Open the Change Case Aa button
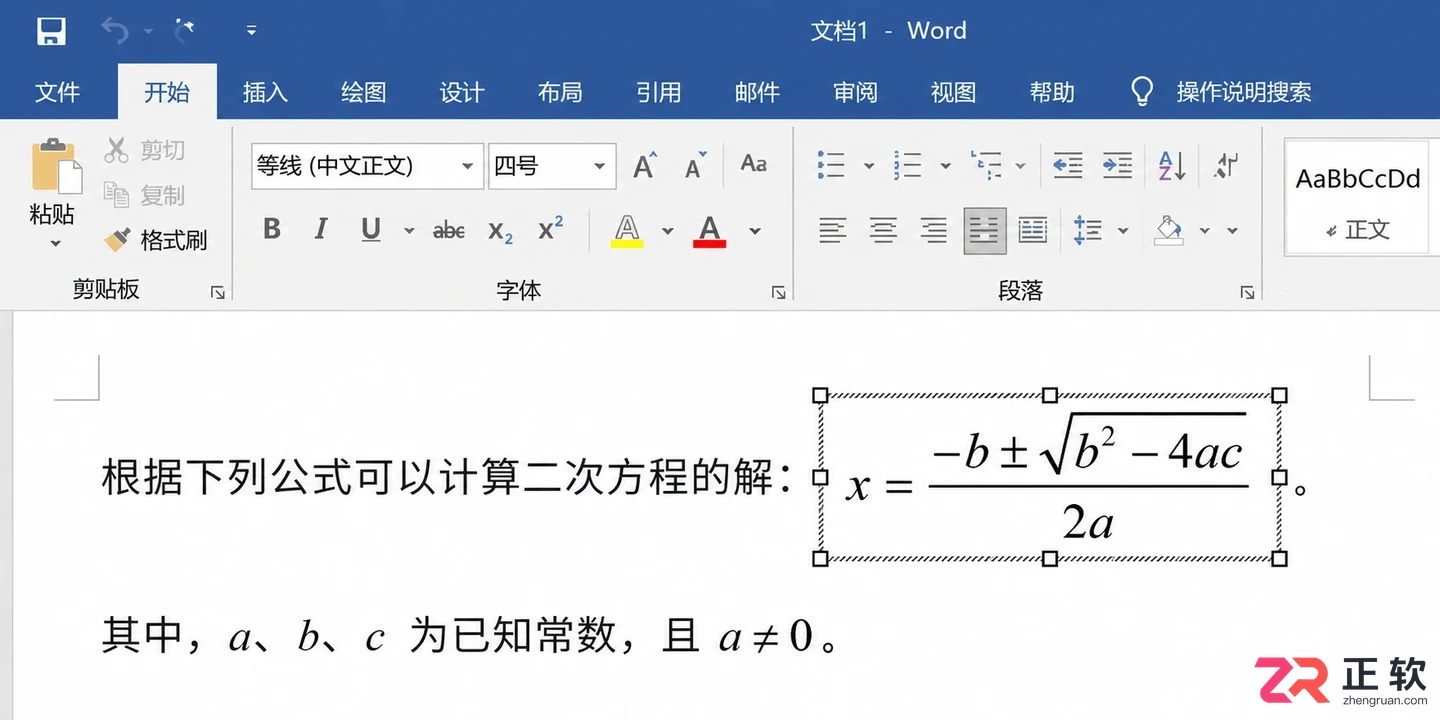This screenshot has width=1440, height=720. click(x=754, y=164)
